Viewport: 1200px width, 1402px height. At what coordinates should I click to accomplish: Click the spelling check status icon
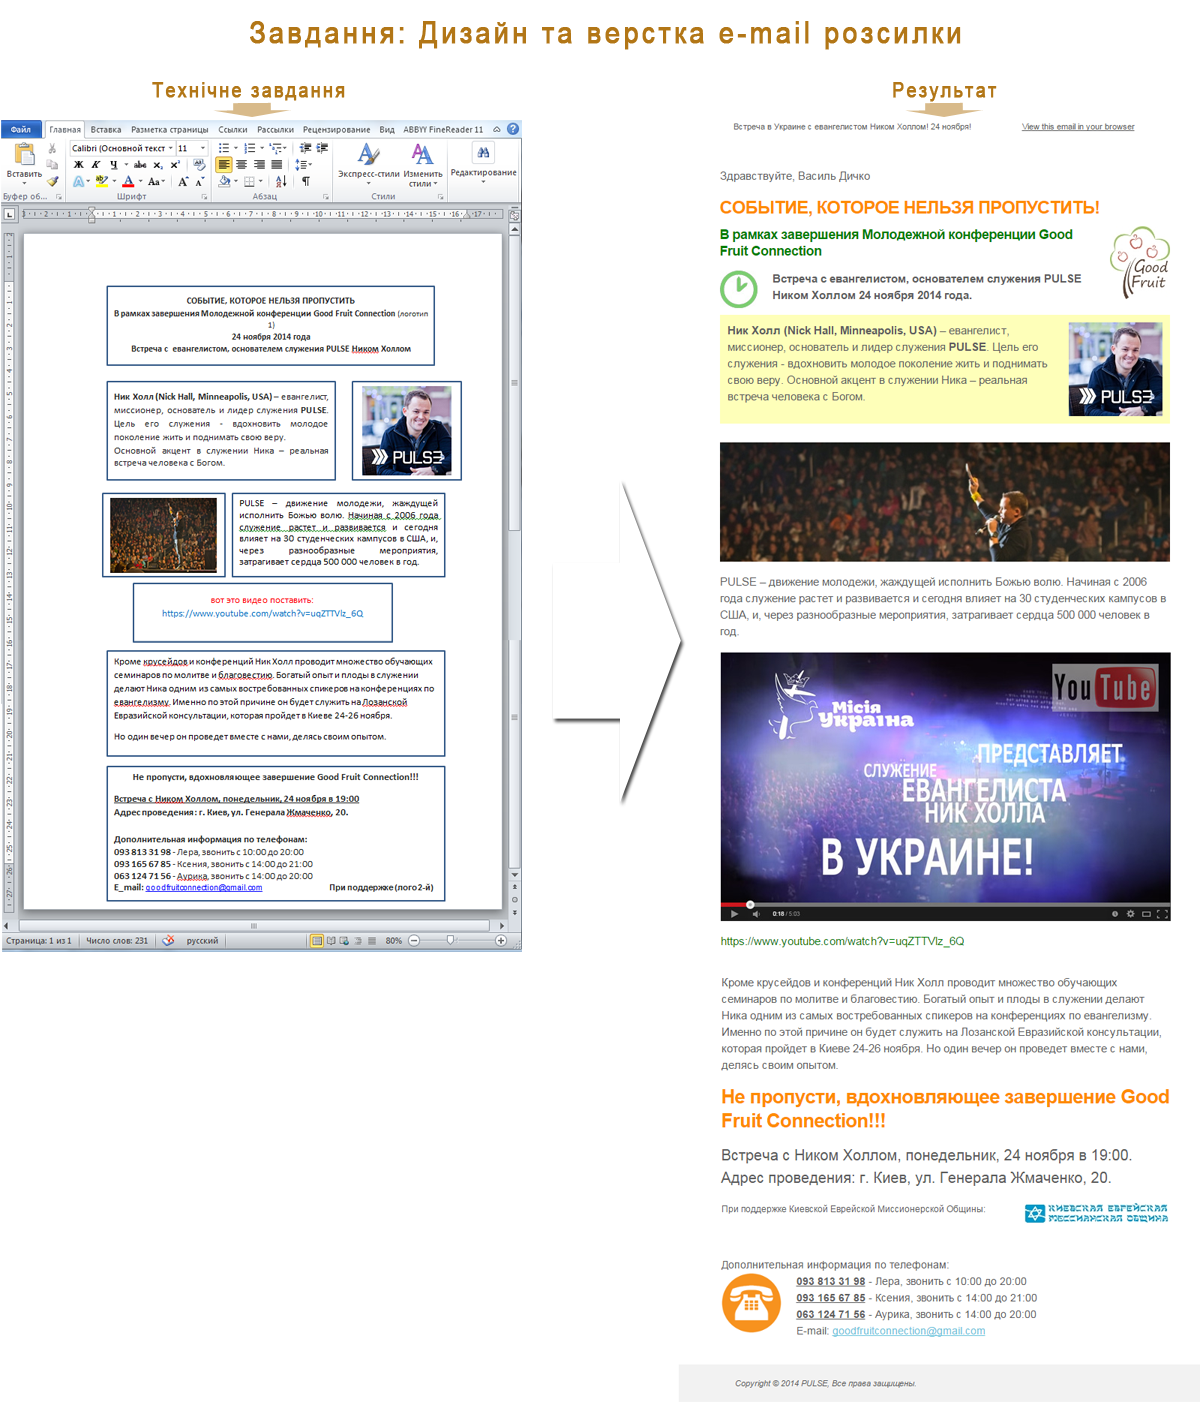coord(168,940)
